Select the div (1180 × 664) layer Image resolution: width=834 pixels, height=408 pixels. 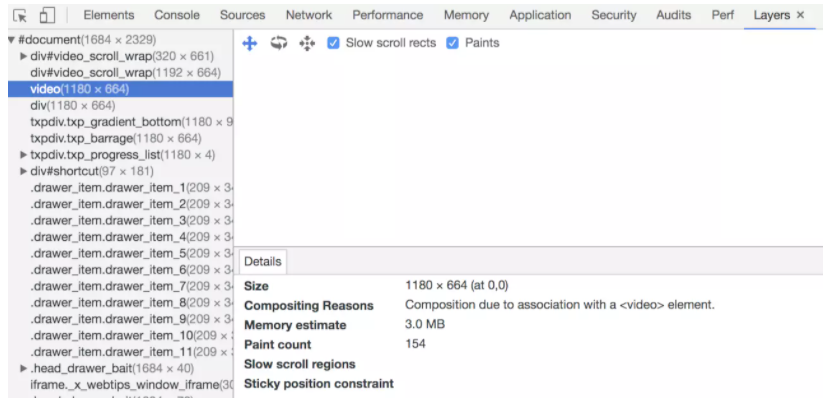[x=120, y=105]
